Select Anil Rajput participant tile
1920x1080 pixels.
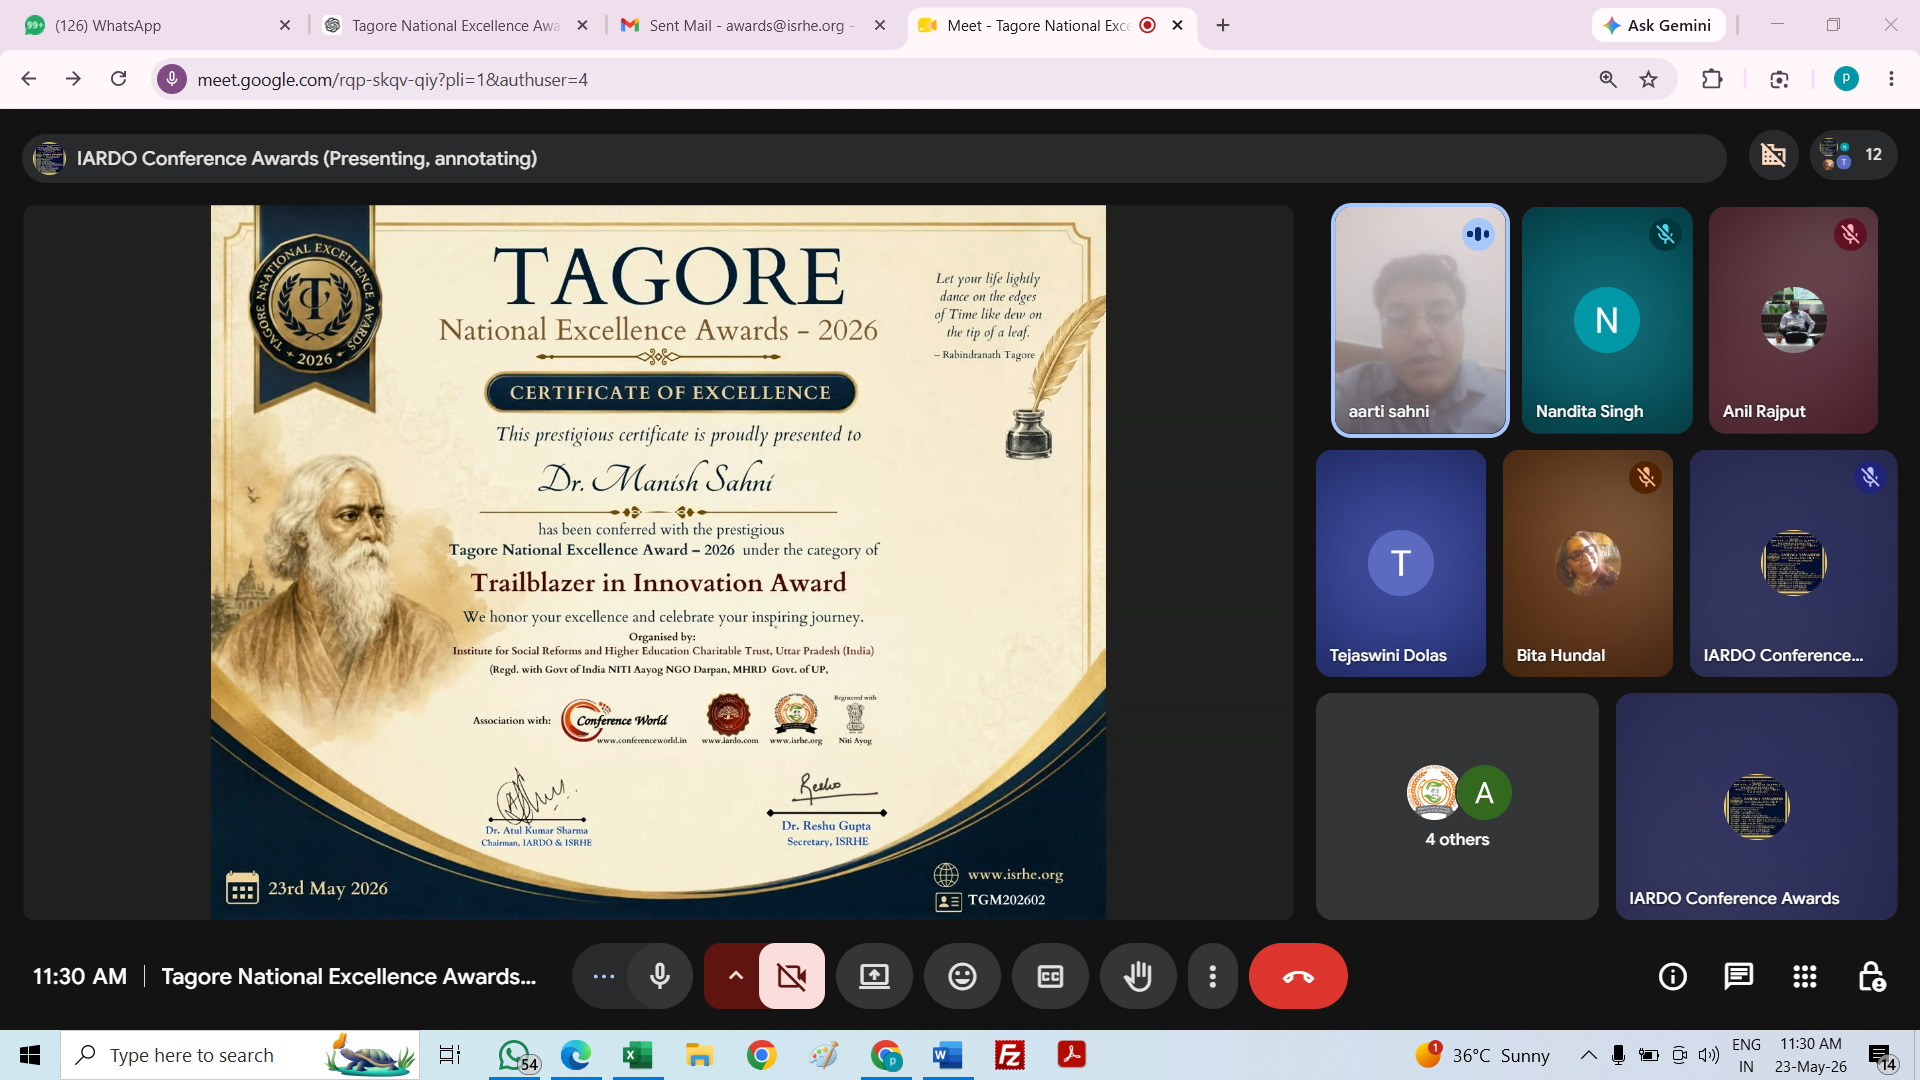pos(1793,320)
